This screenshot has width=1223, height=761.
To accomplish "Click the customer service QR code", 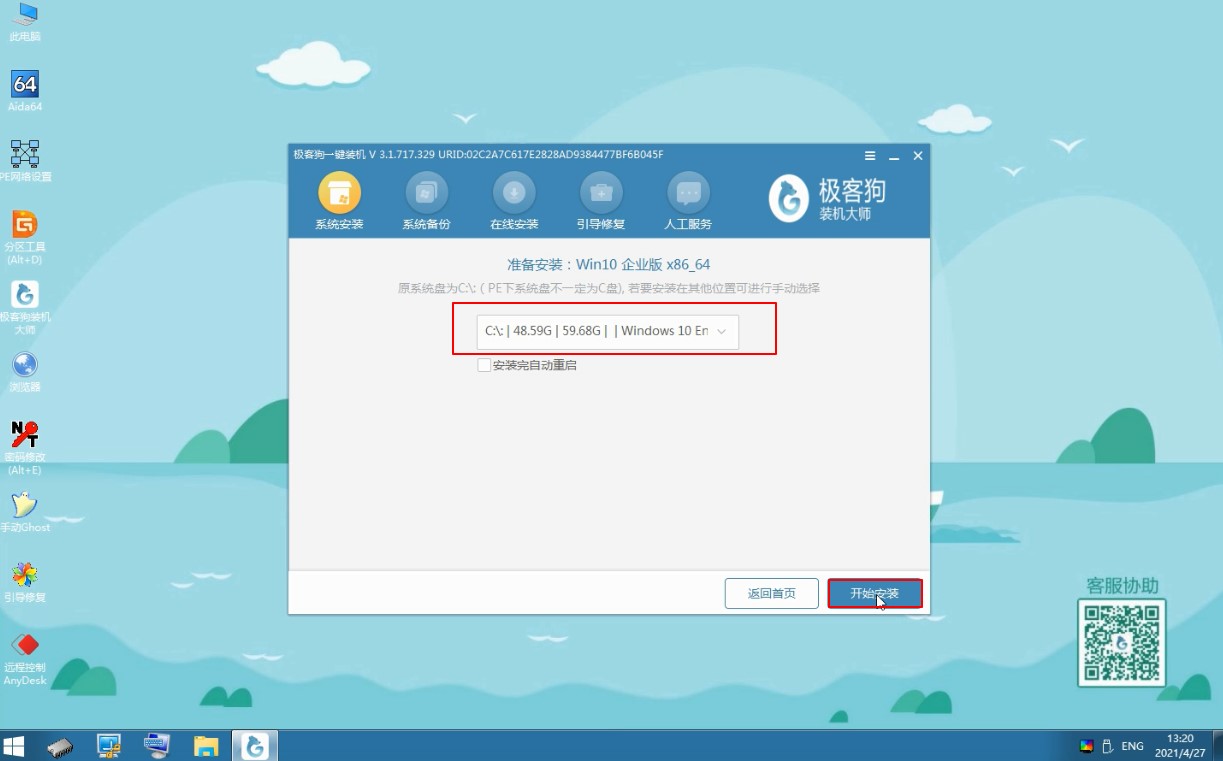I will tap(1122, 643).
